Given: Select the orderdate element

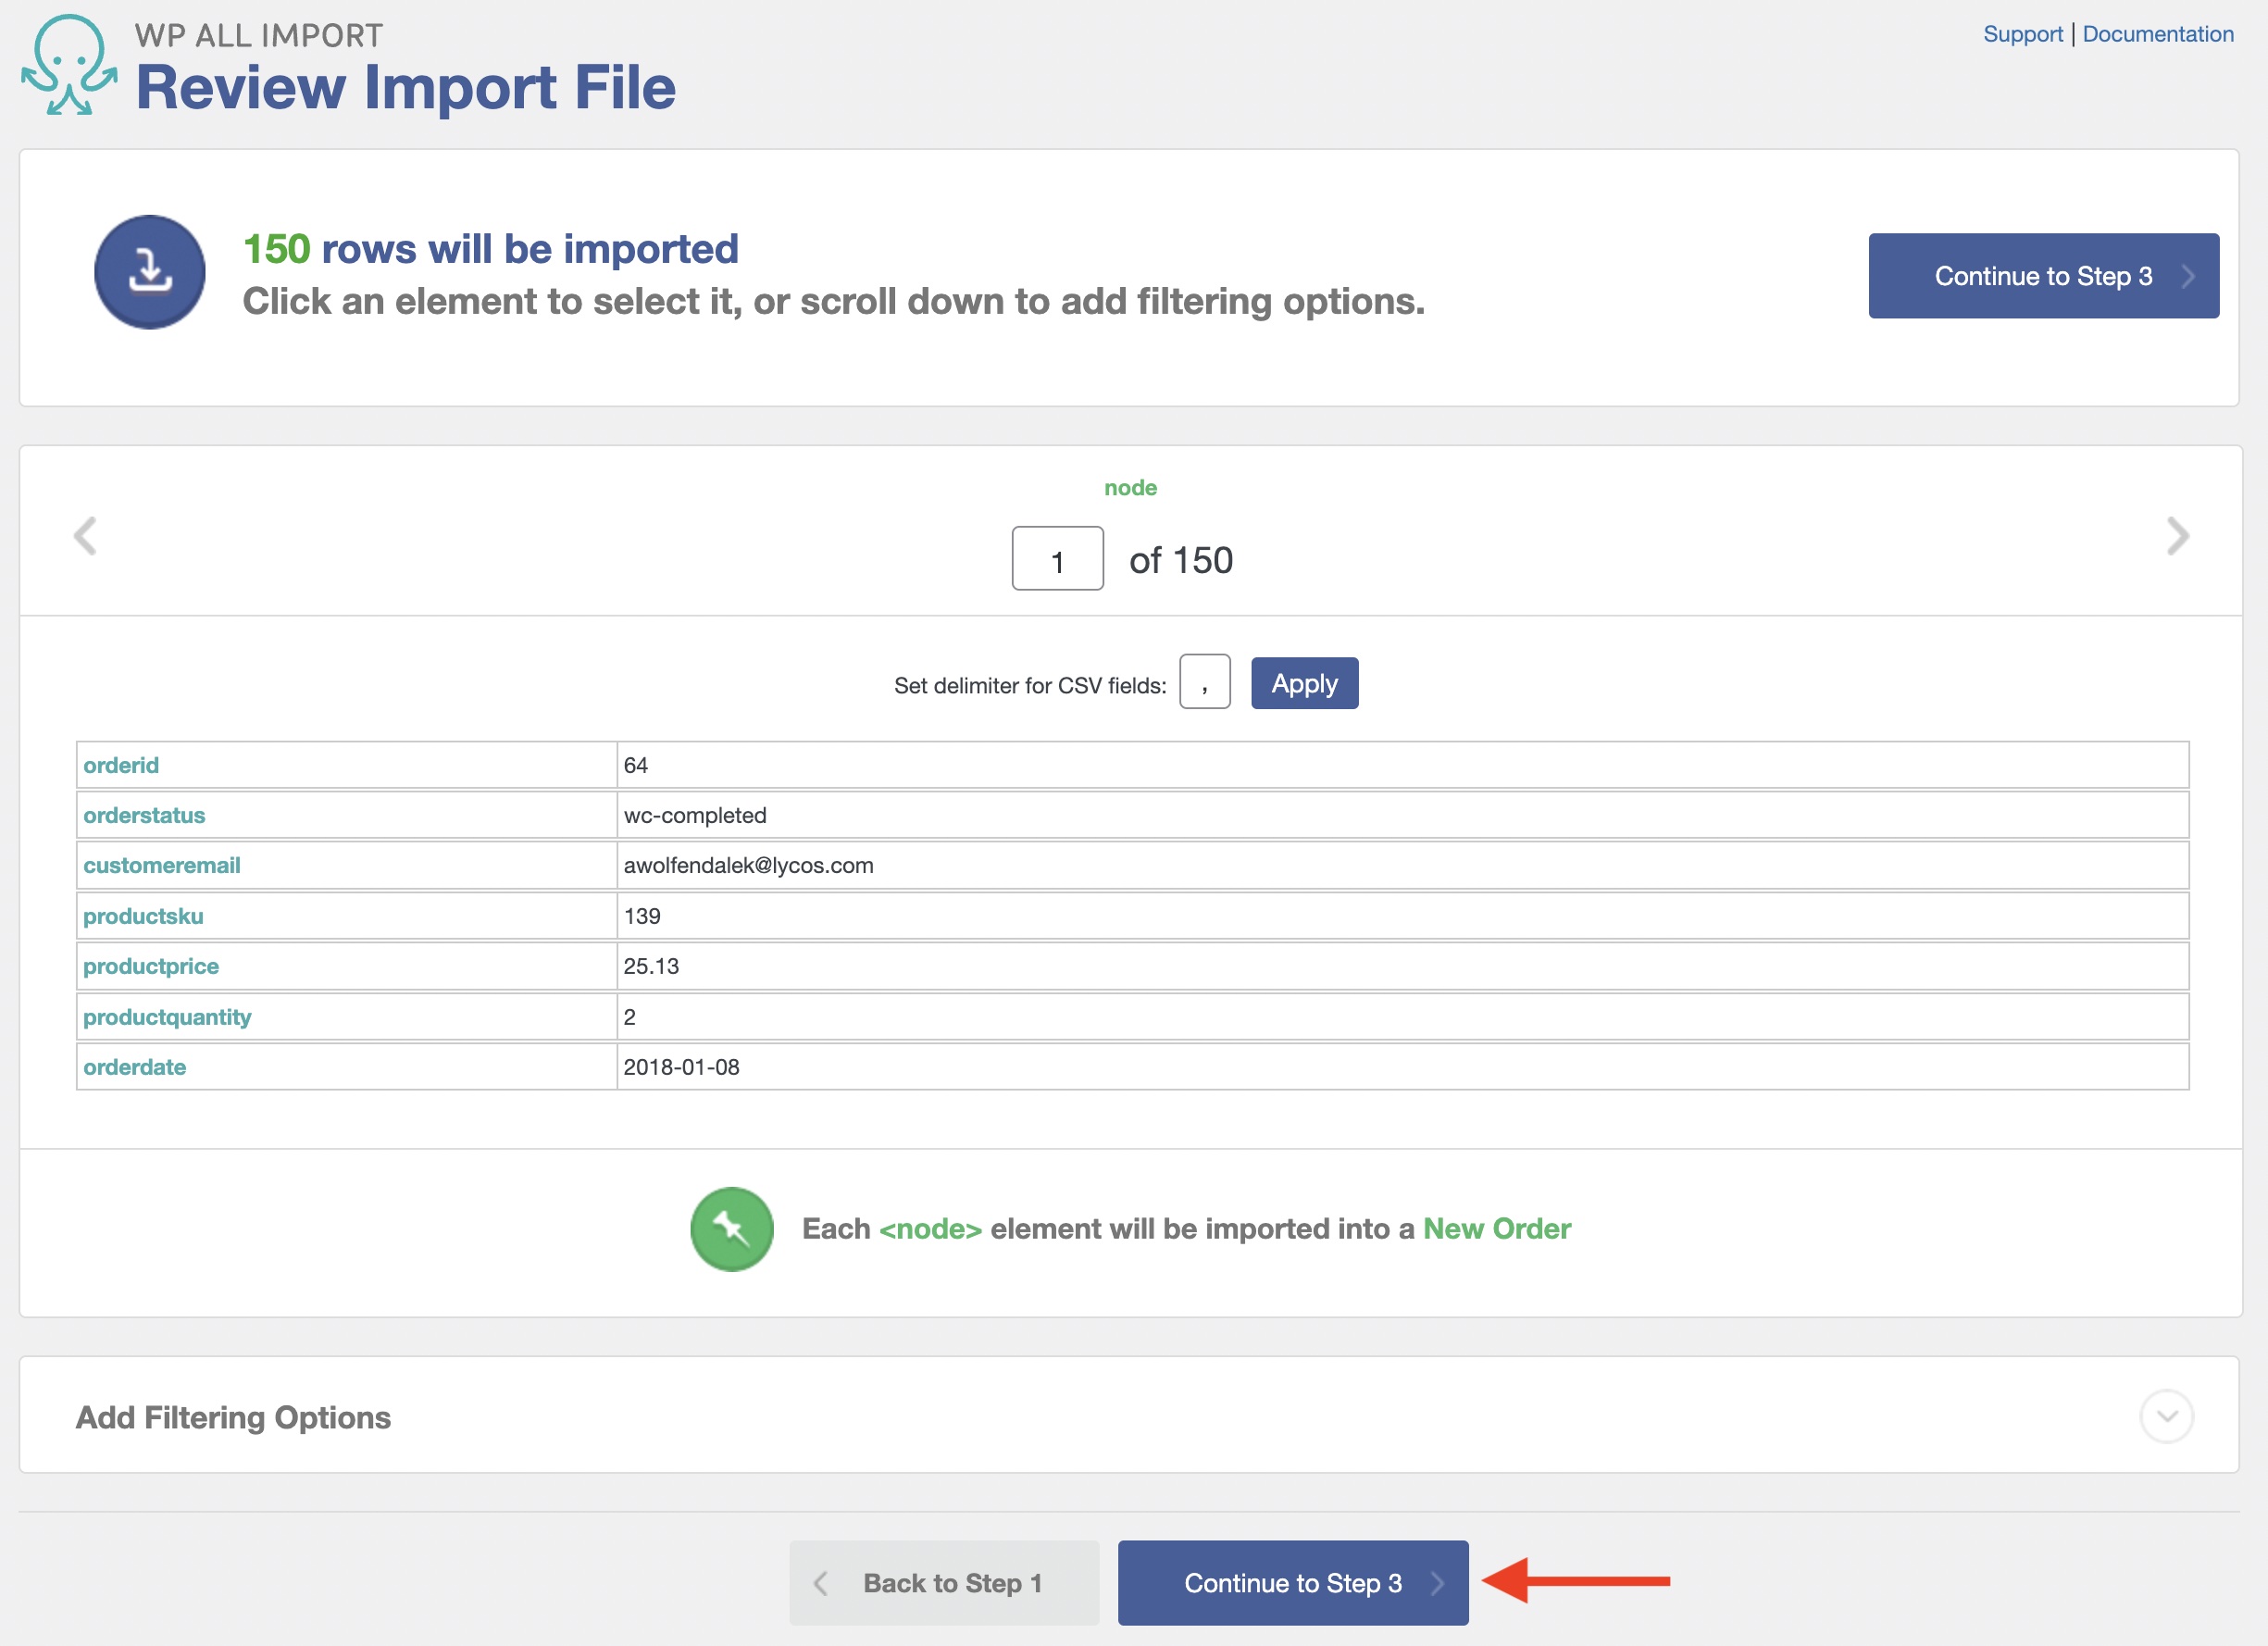Looking at the screenshot, I should pos(134,1067).
